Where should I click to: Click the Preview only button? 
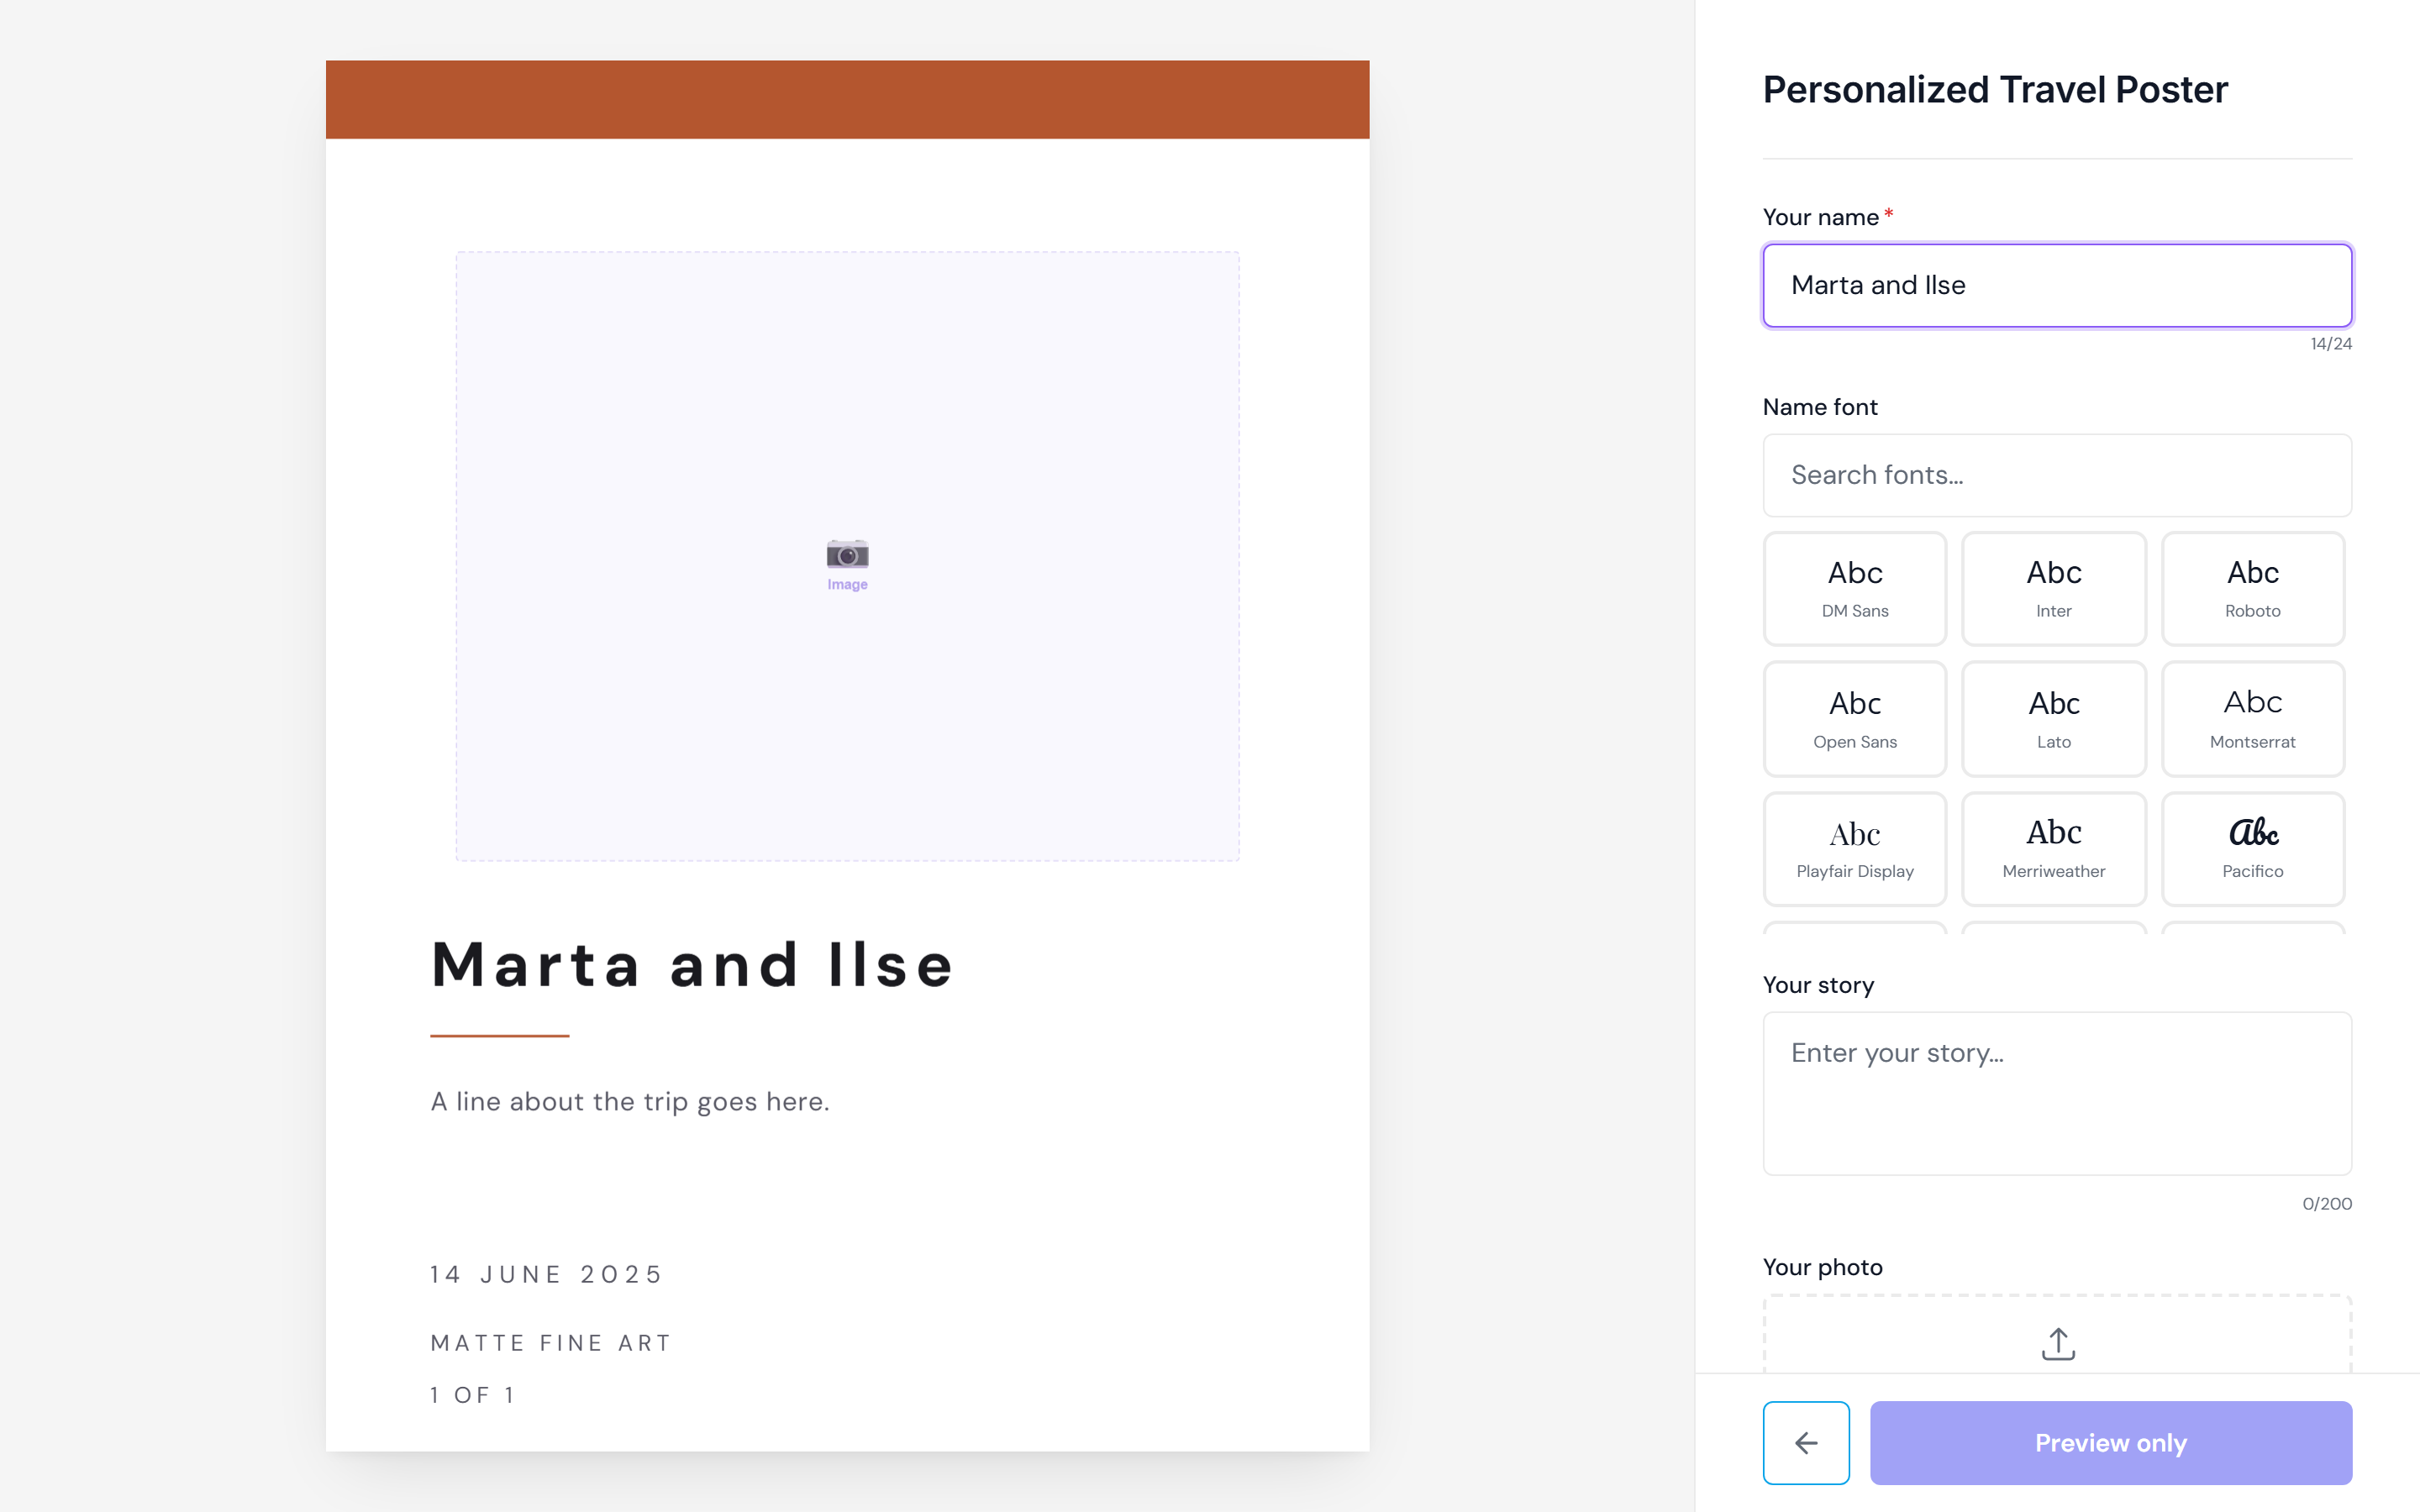point(2111,1442)
